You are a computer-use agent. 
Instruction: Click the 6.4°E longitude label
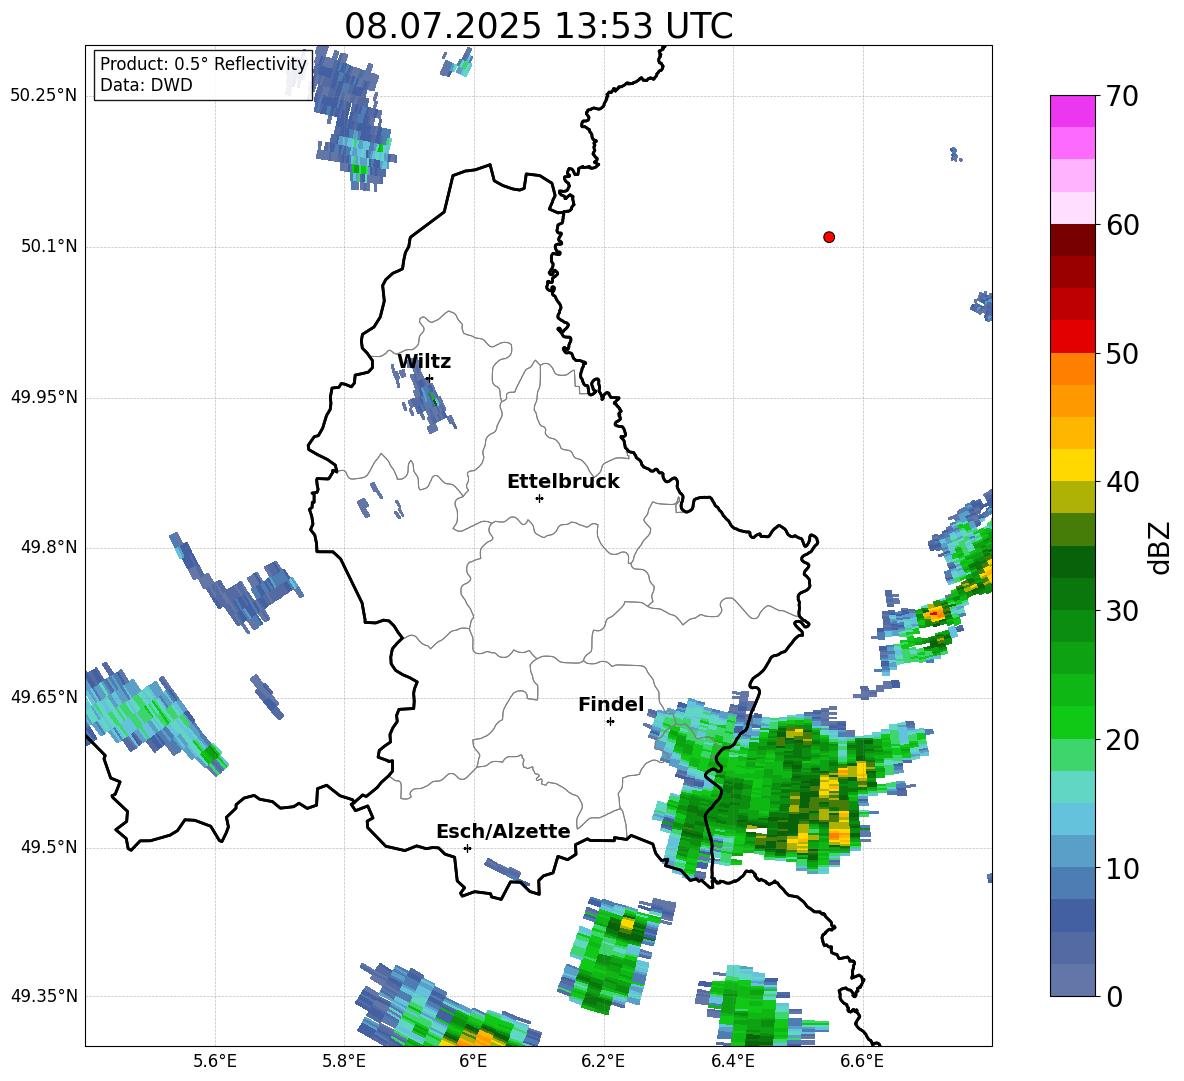pyautogui.click(x=732, y=1061)
